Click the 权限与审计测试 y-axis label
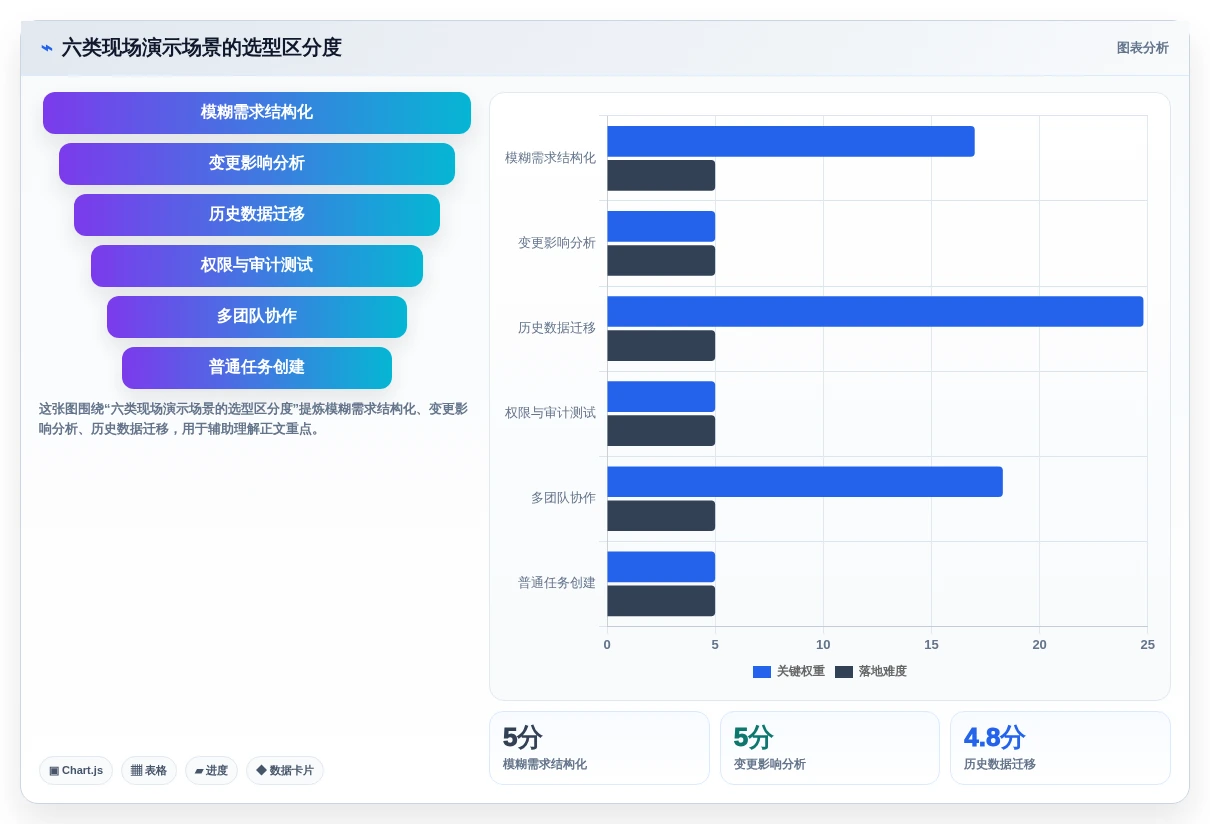Viewport: 1210px width, 824px height. pyautogui.click(x=550, y=413)
